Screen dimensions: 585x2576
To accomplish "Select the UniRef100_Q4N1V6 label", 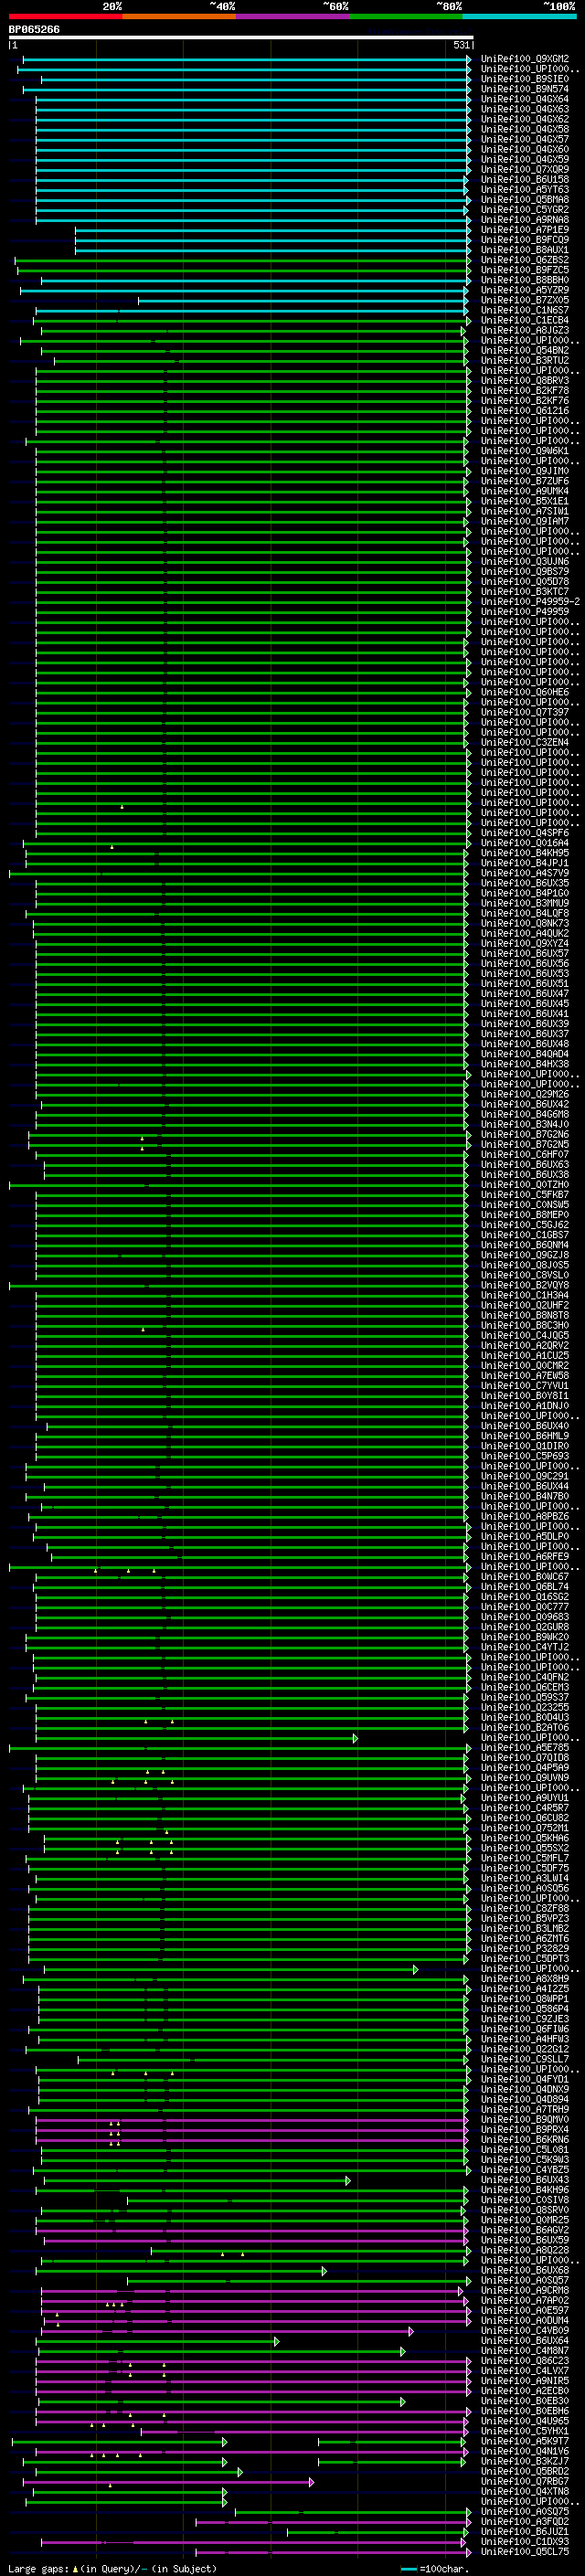I will [525, 2451].
